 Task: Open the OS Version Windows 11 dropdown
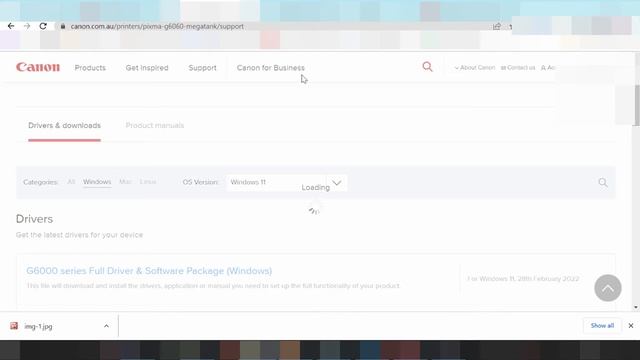coord(287,182)
